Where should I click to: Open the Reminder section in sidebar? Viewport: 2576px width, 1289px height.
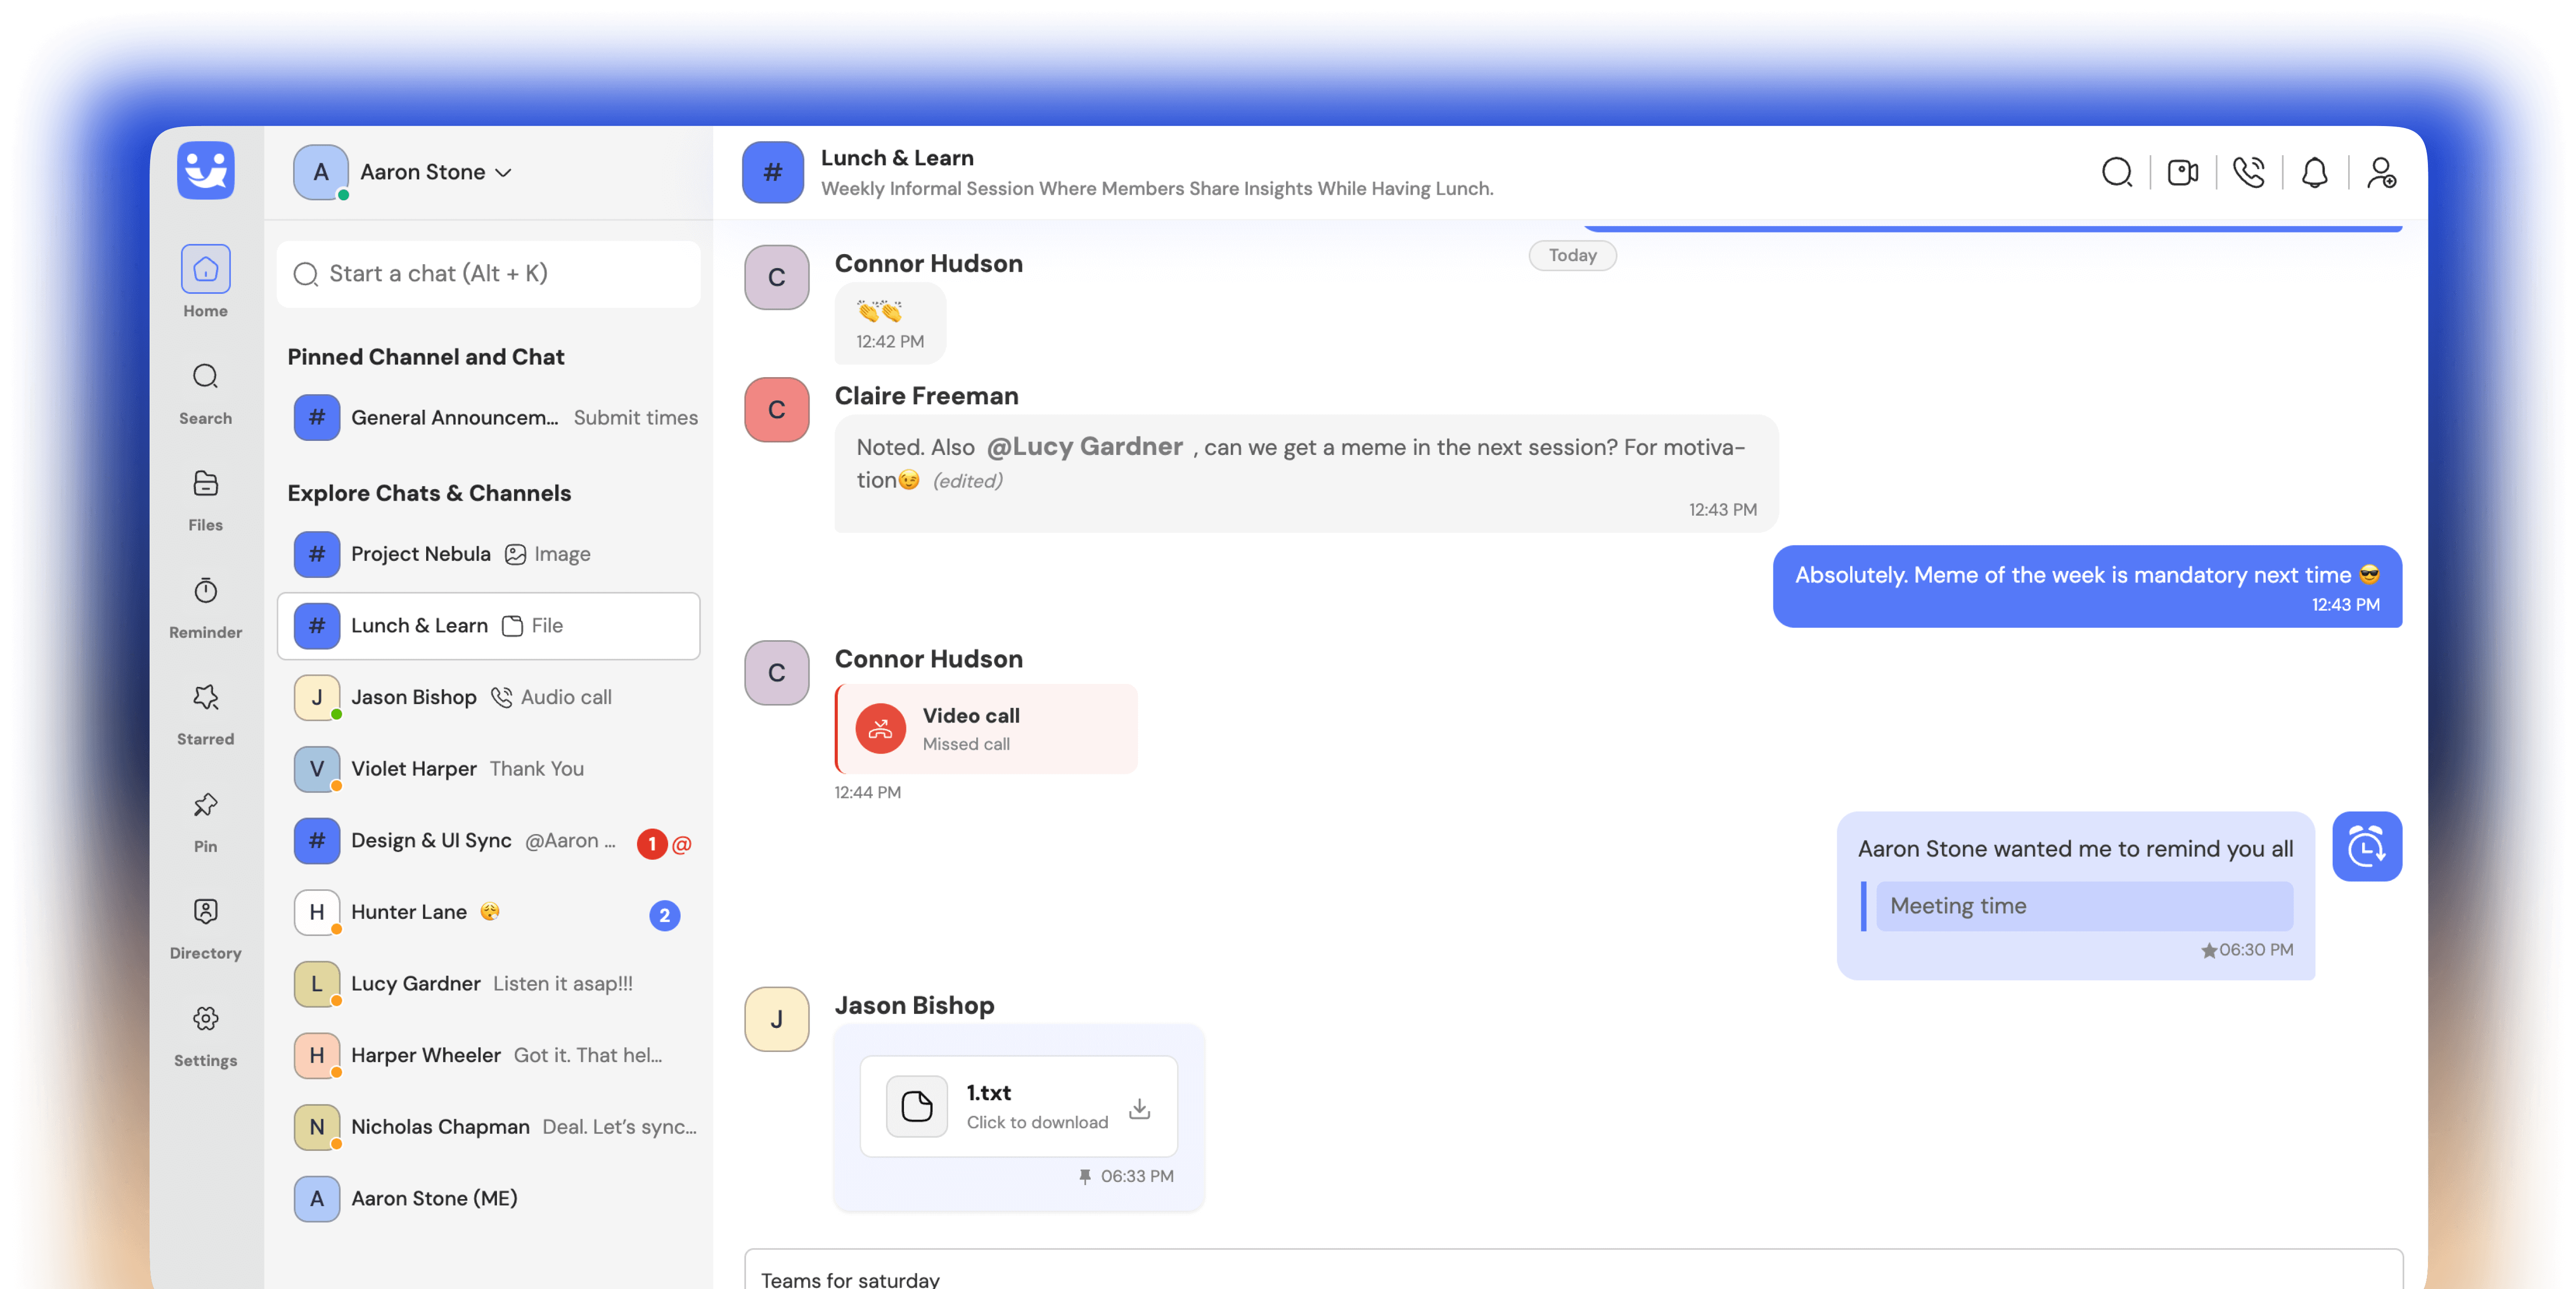205,606
